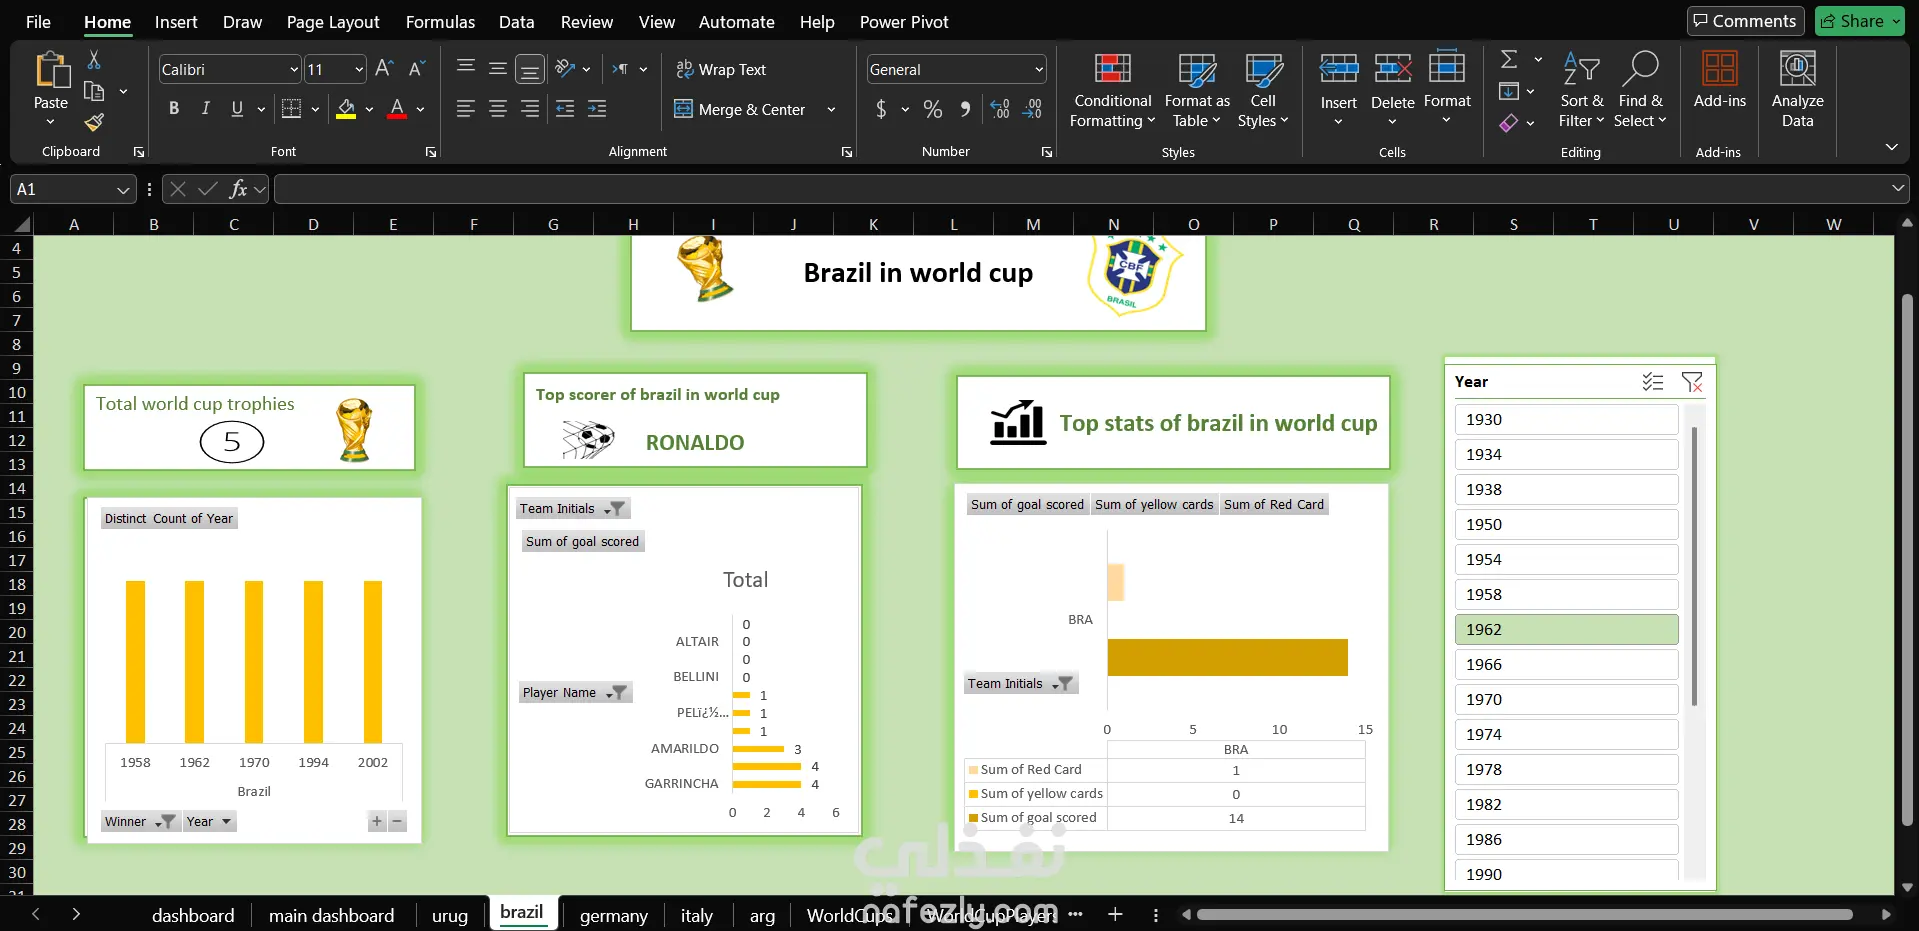Apply Bold formatting
The width and height of the screenshot is (1919, 931).
[174, 109]
